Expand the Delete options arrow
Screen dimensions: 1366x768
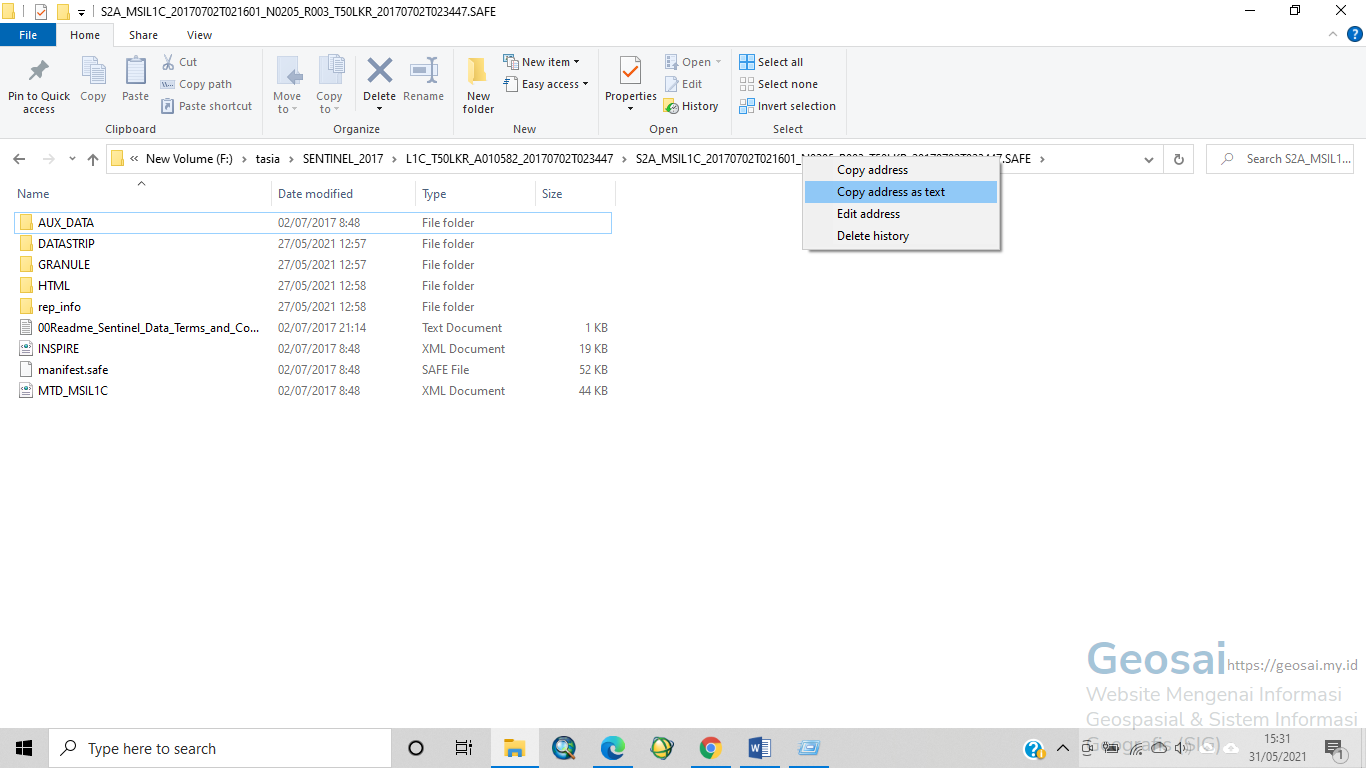point(379,110)
